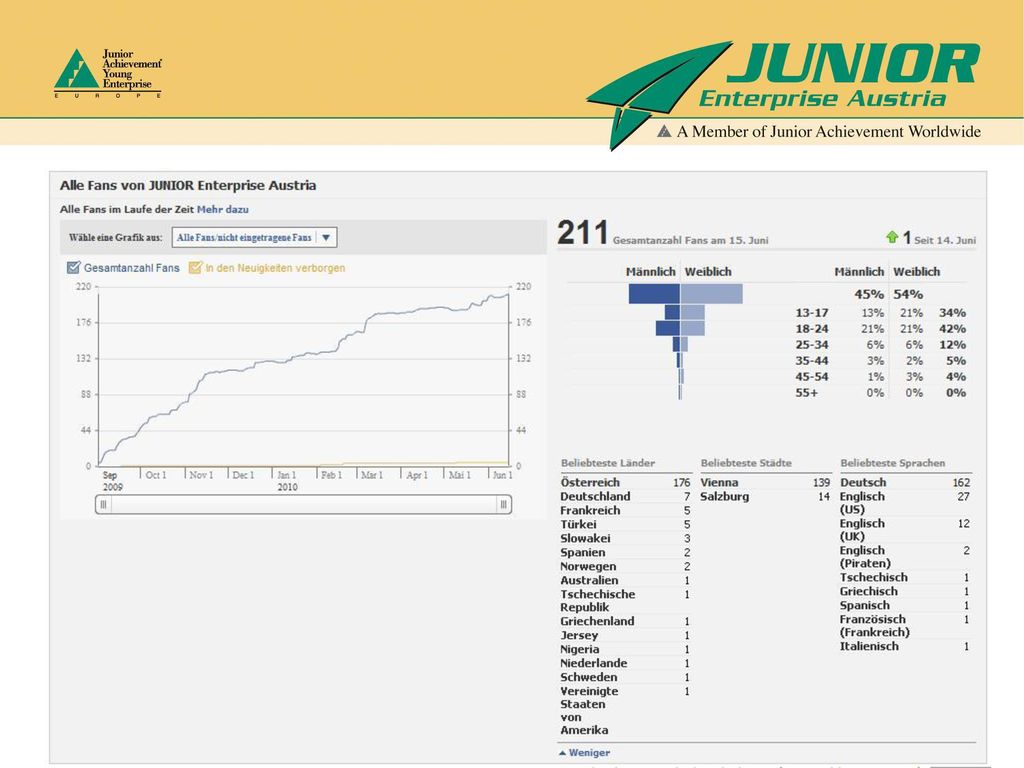
Task: Click the Salzburg city row
Action: tap(765, 496)
